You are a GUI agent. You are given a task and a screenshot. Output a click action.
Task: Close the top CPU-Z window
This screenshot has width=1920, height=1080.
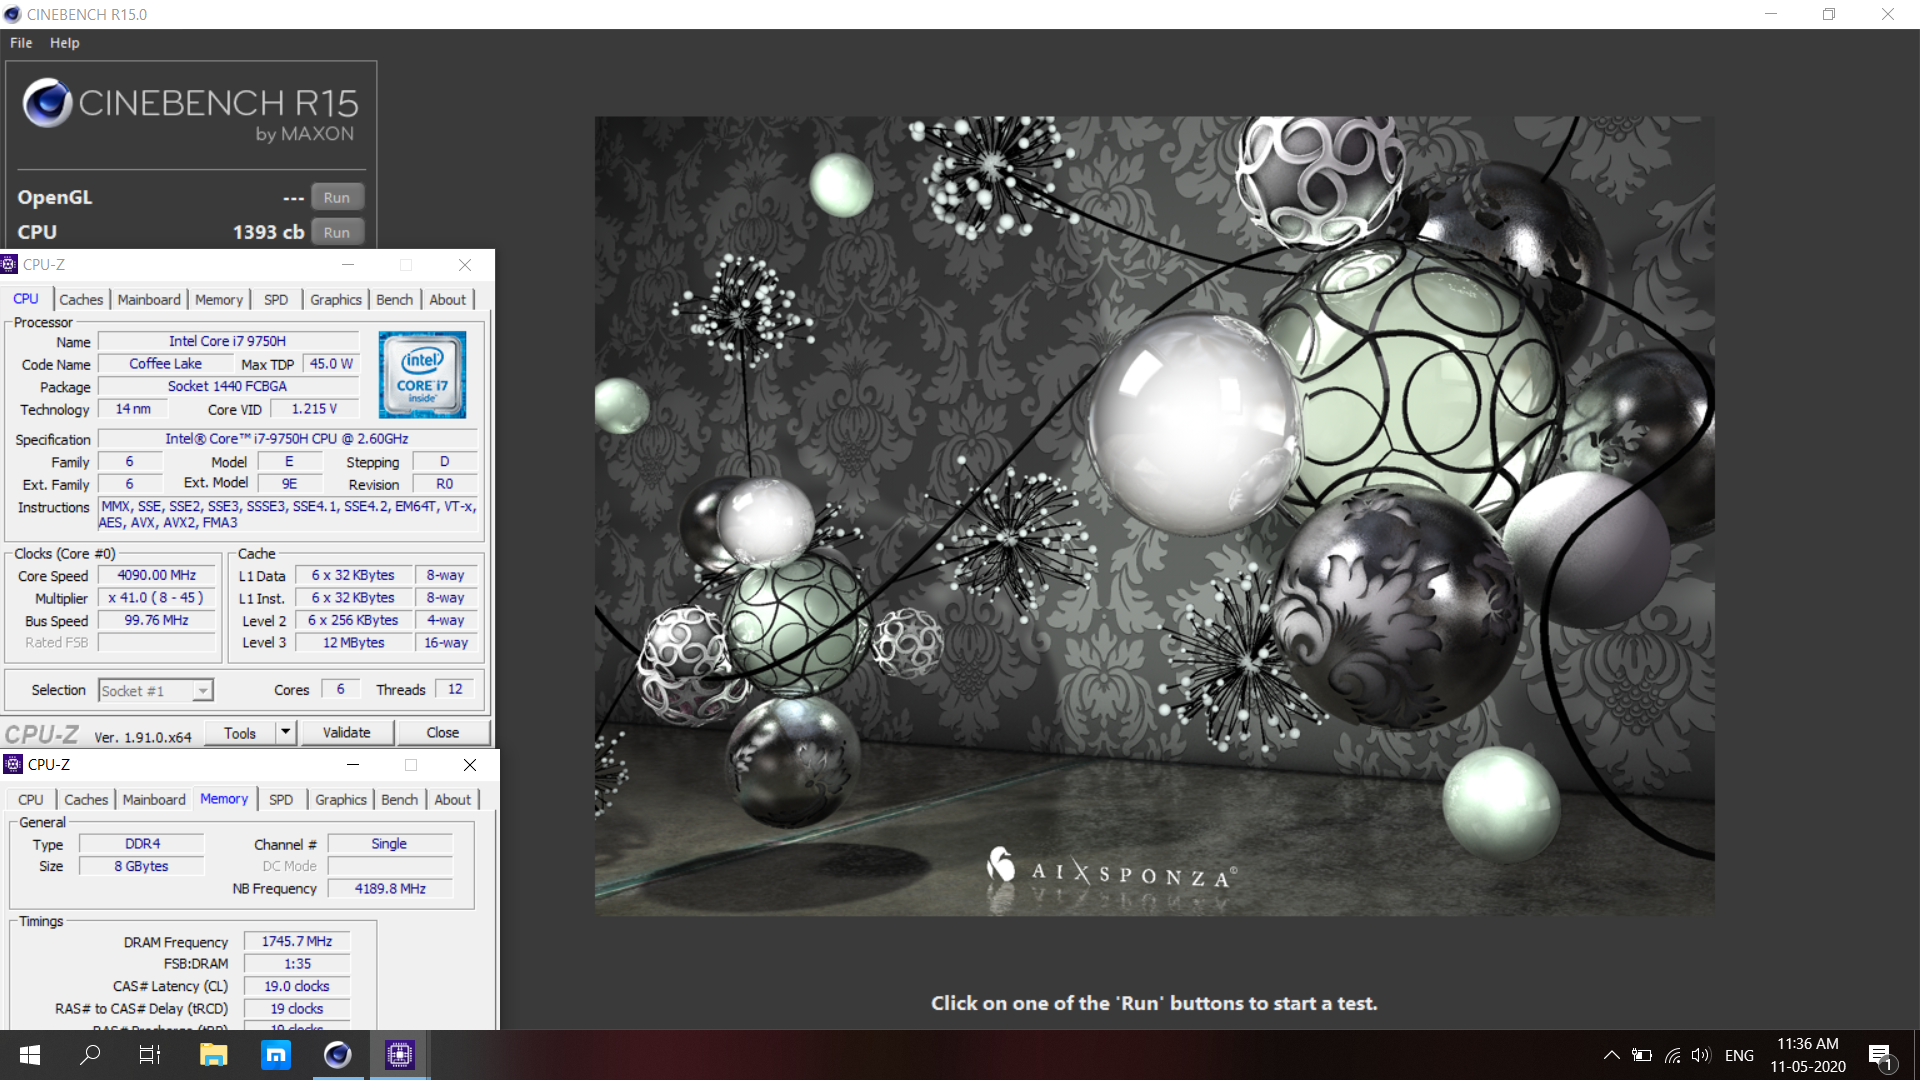click(x=465, y=265)
